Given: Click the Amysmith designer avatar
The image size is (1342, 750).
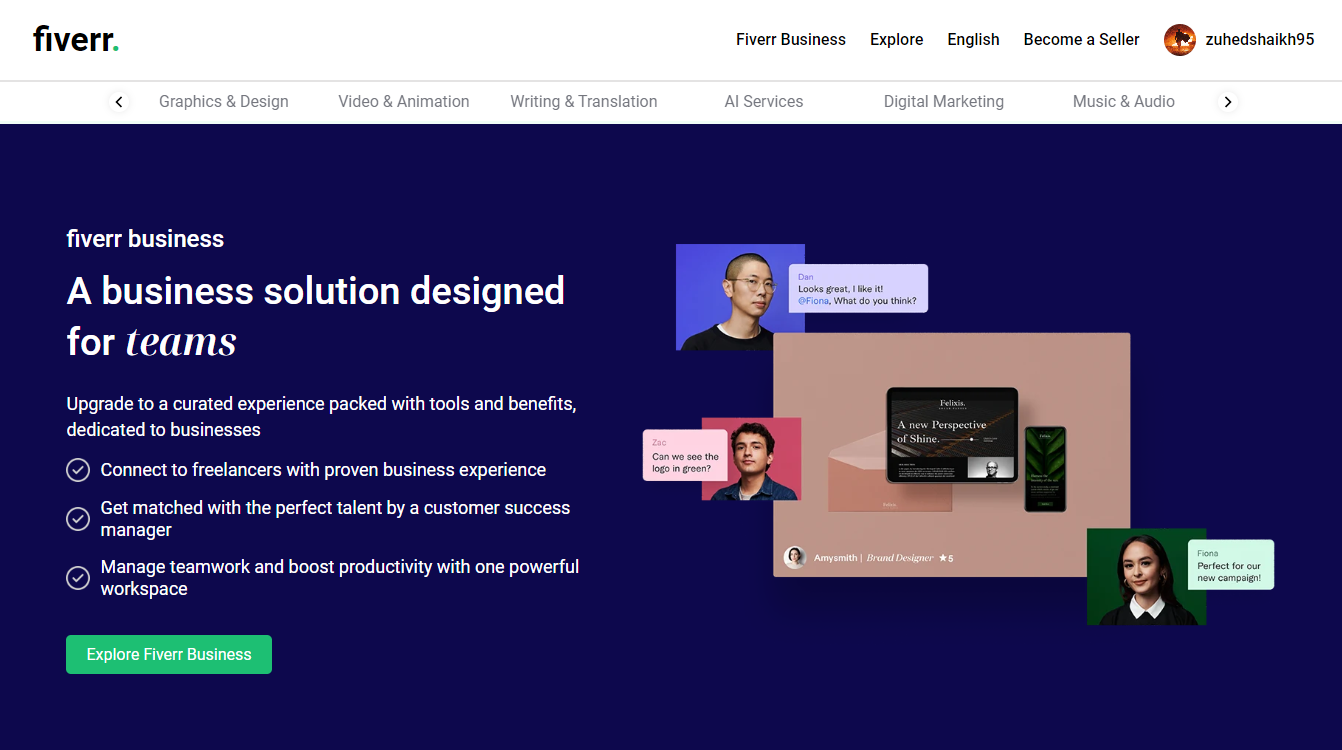Looking at the screenshot, I should coord(795,558).
